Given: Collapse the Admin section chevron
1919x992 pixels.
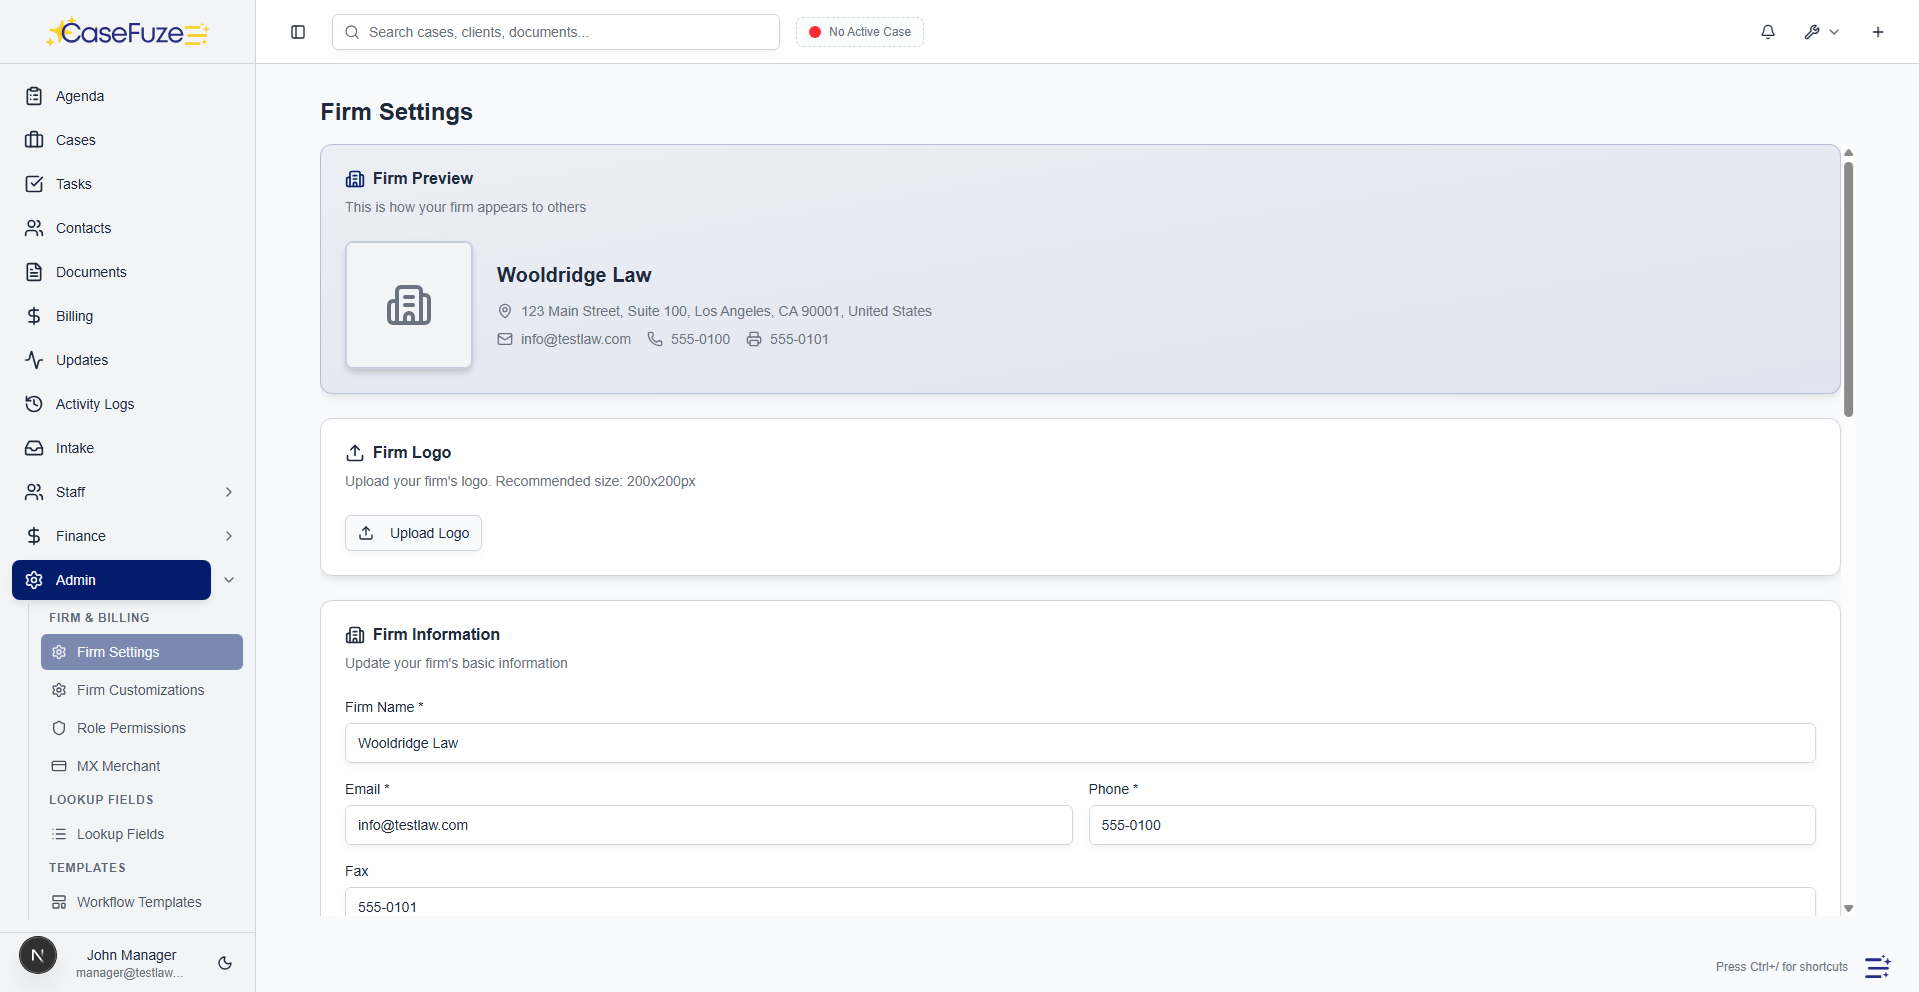Looking at the screenshot, I should tap(229, 580).
